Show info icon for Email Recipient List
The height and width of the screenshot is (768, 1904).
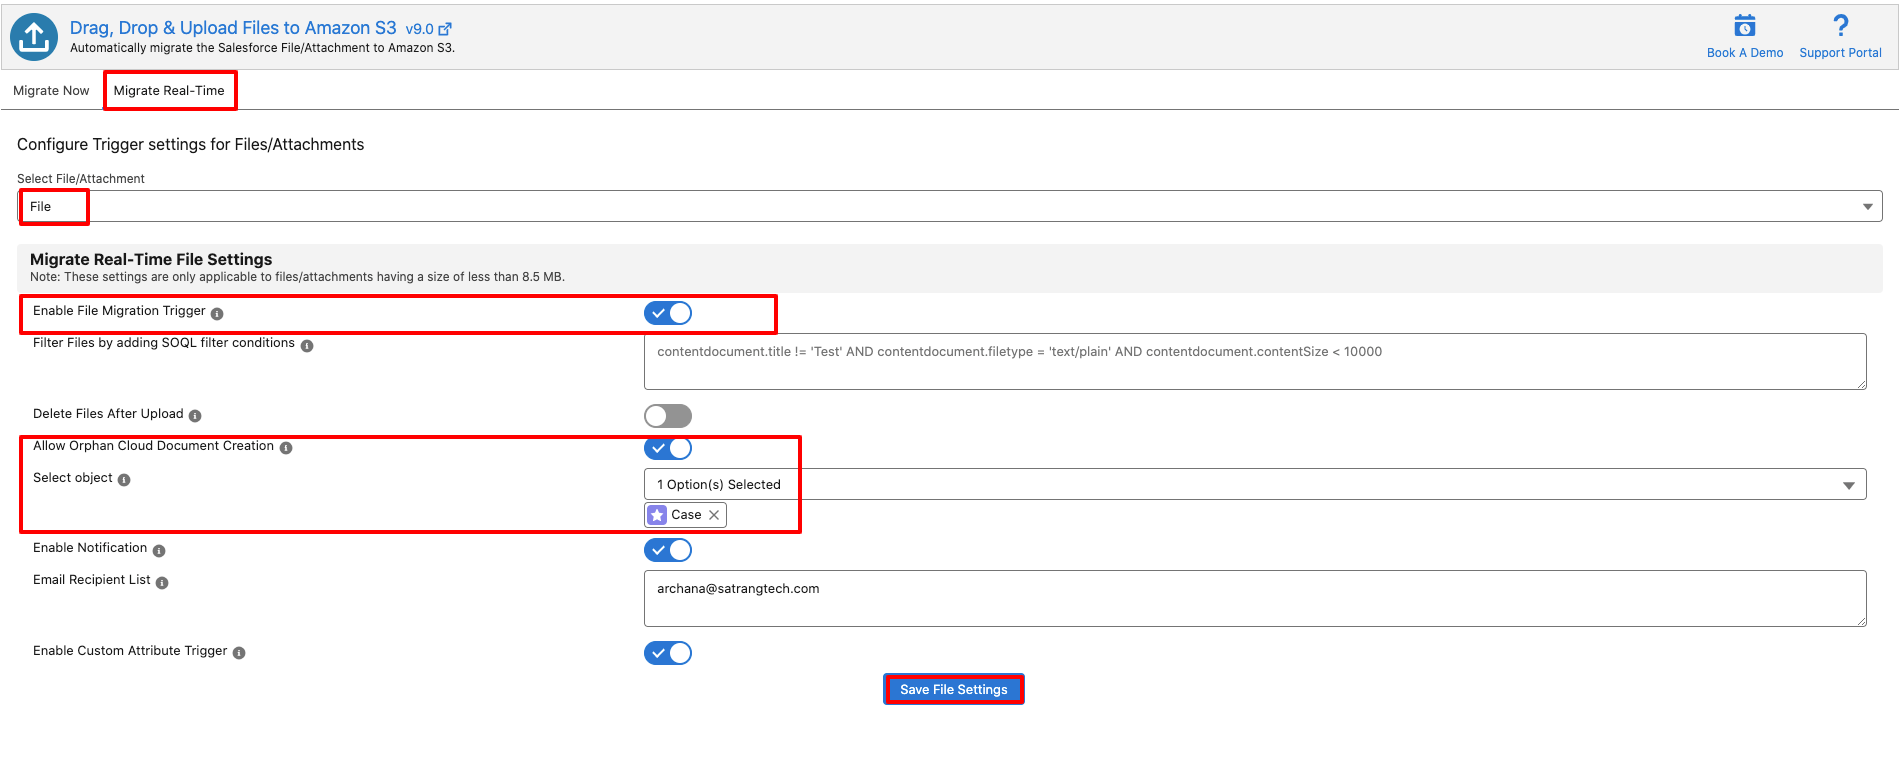pos(162,583)
